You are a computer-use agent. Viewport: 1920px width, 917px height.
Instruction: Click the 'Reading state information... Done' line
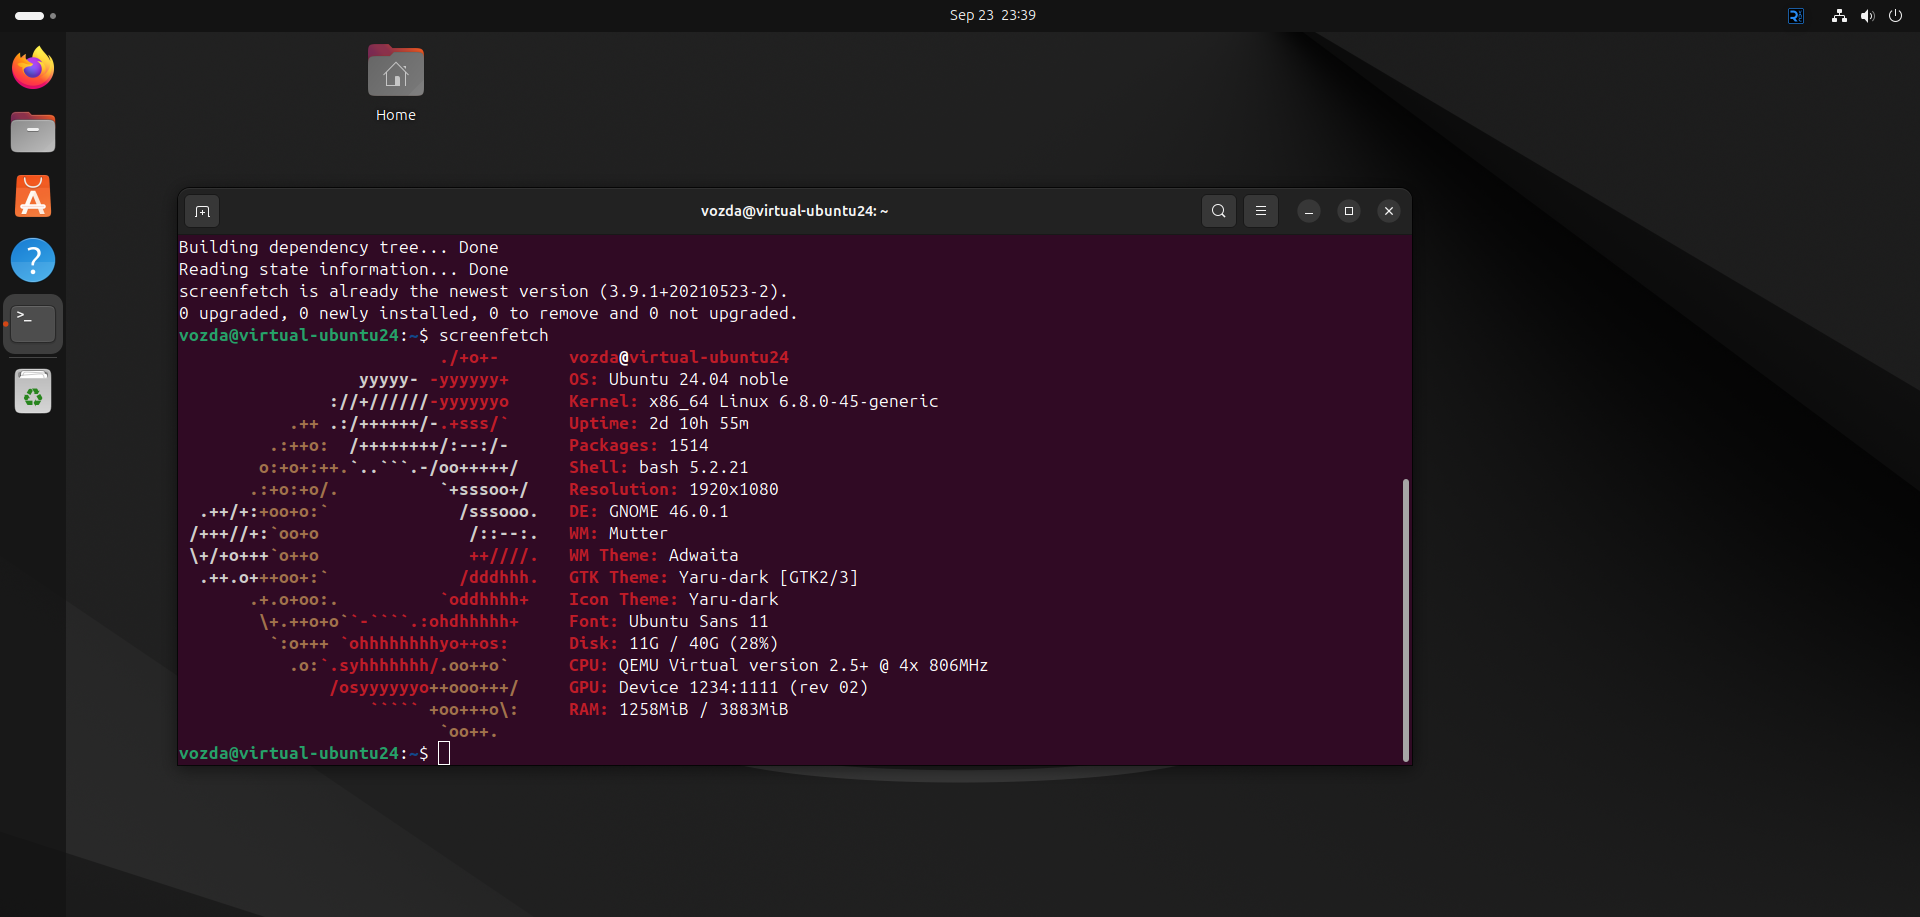343,269
